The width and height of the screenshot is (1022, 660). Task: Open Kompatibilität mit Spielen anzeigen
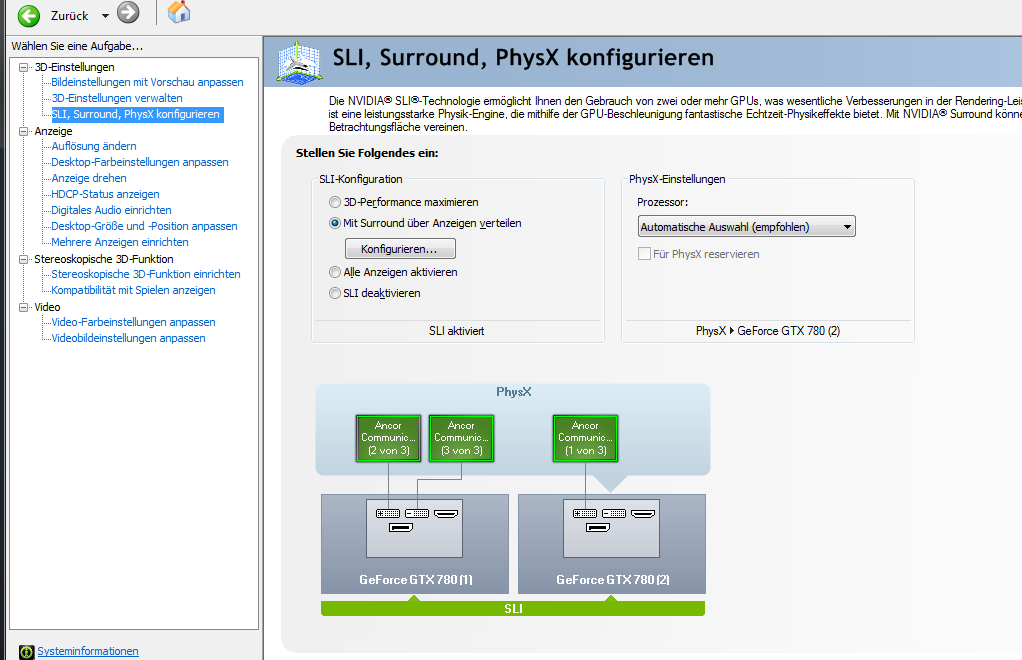point(133,290)
